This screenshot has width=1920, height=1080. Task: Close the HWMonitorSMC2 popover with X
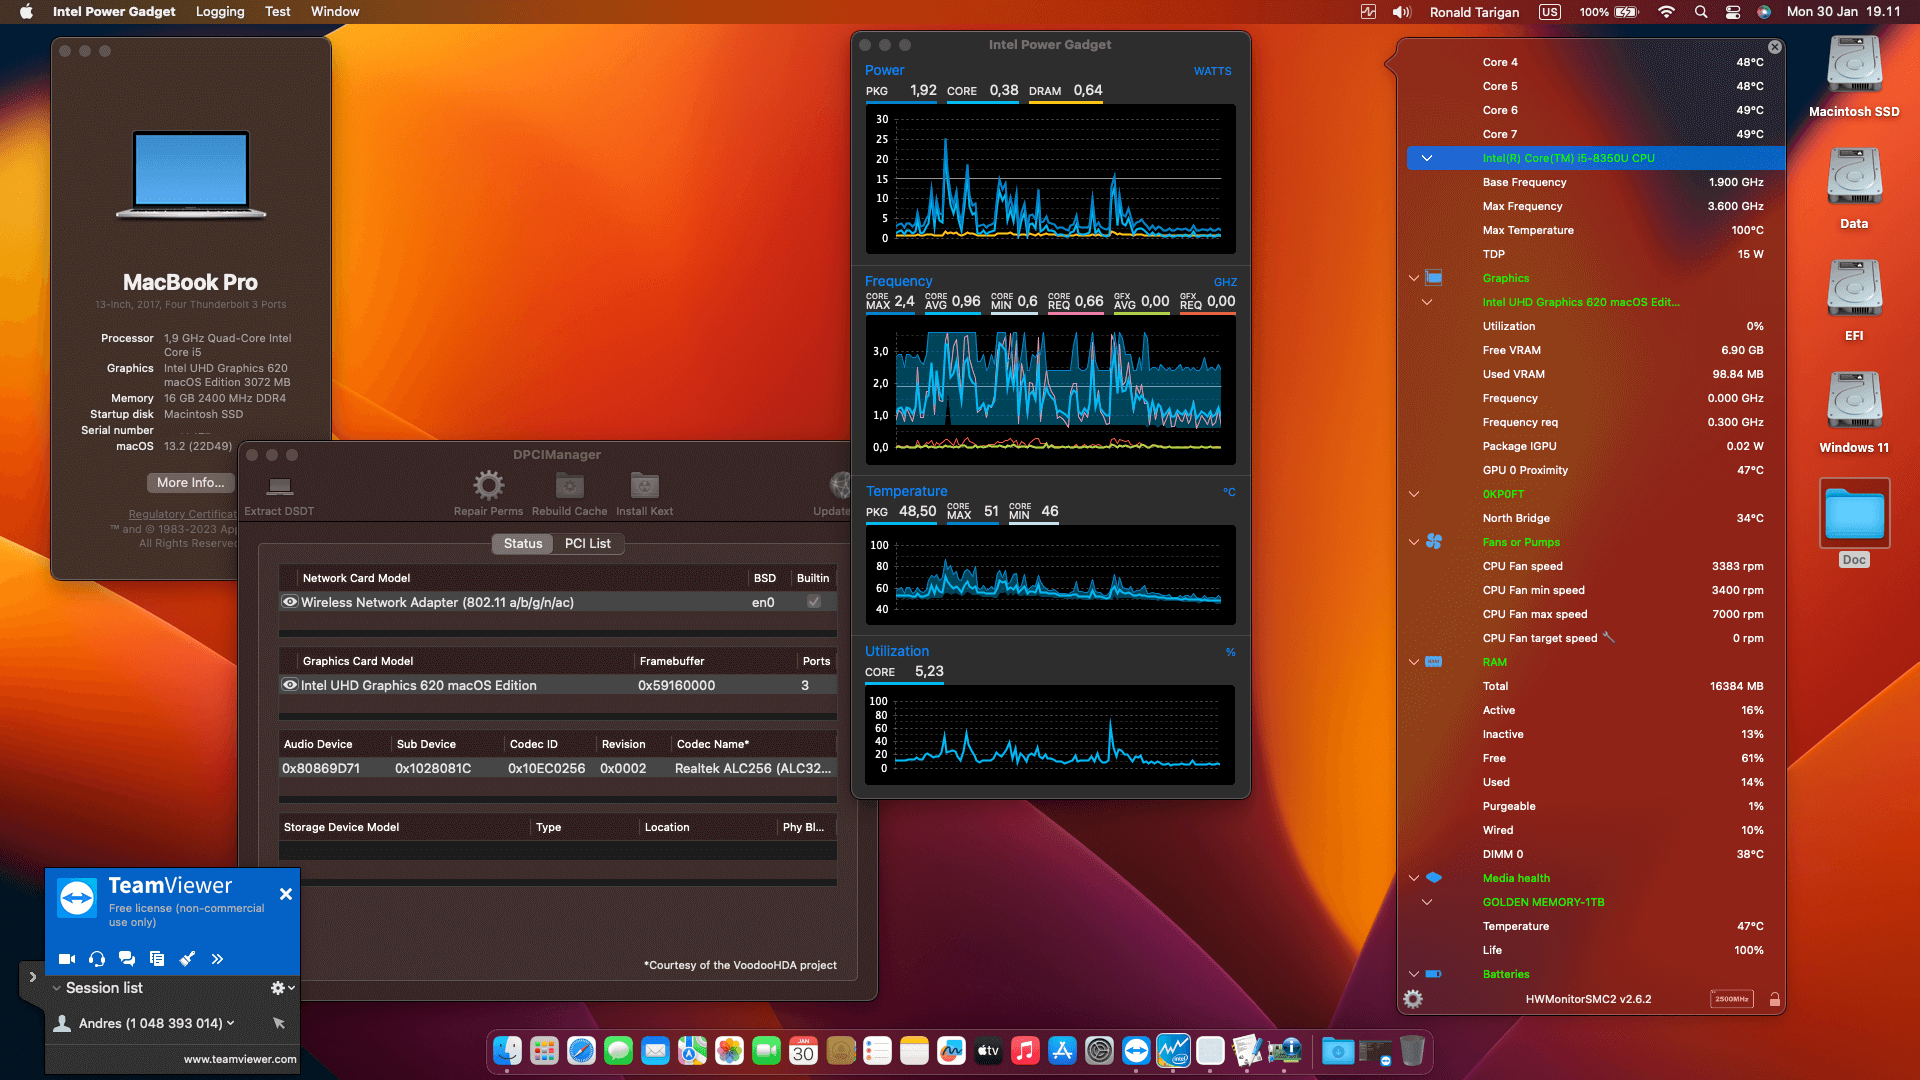click(1775, 47)
